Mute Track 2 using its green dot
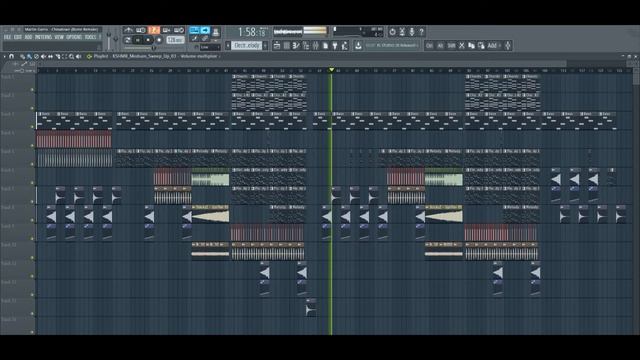The width and height of the screenshot is (640, 360). click(x=32, y=108)
